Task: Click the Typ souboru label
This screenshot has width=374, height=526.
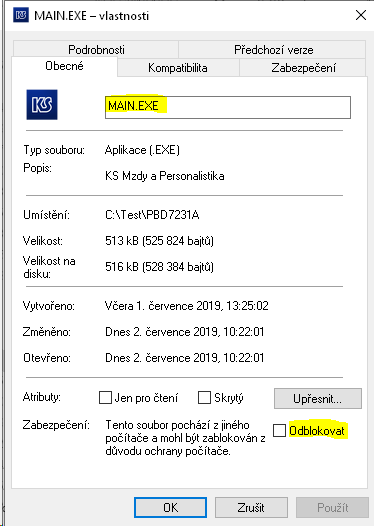Action: (54, 150)
